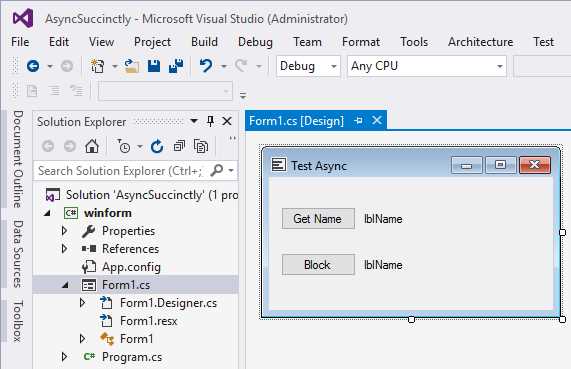This screenshot has width=571, height=369.
Task: Open the File menu
Action: click(20, 42)
